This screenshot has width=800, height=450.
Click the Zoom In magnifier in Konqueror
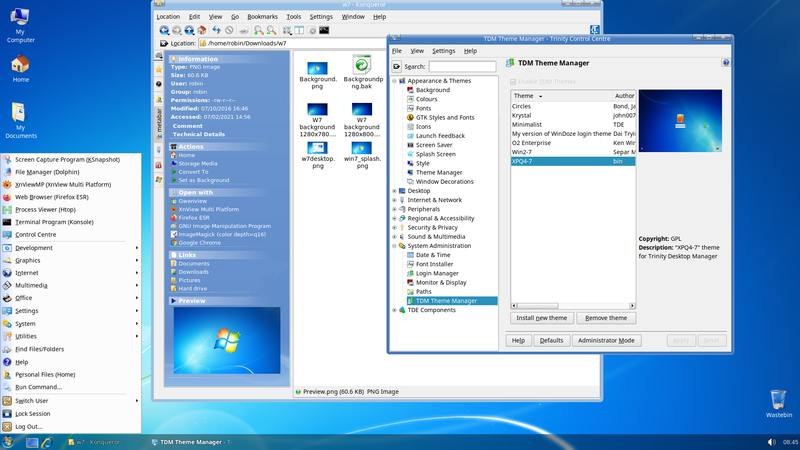pos(259,31)
